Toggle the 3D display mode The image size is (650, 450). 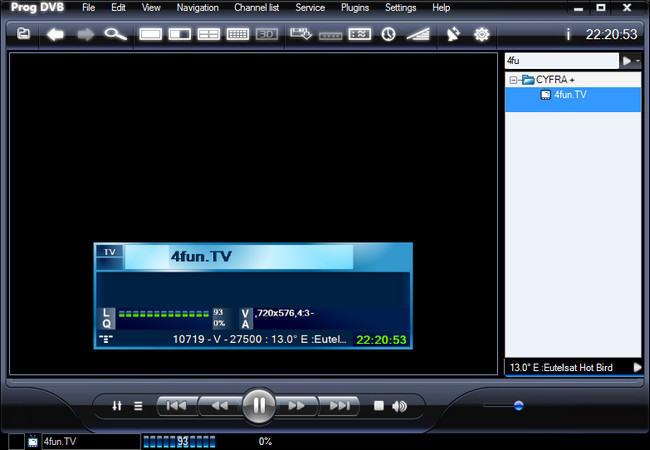267,34
